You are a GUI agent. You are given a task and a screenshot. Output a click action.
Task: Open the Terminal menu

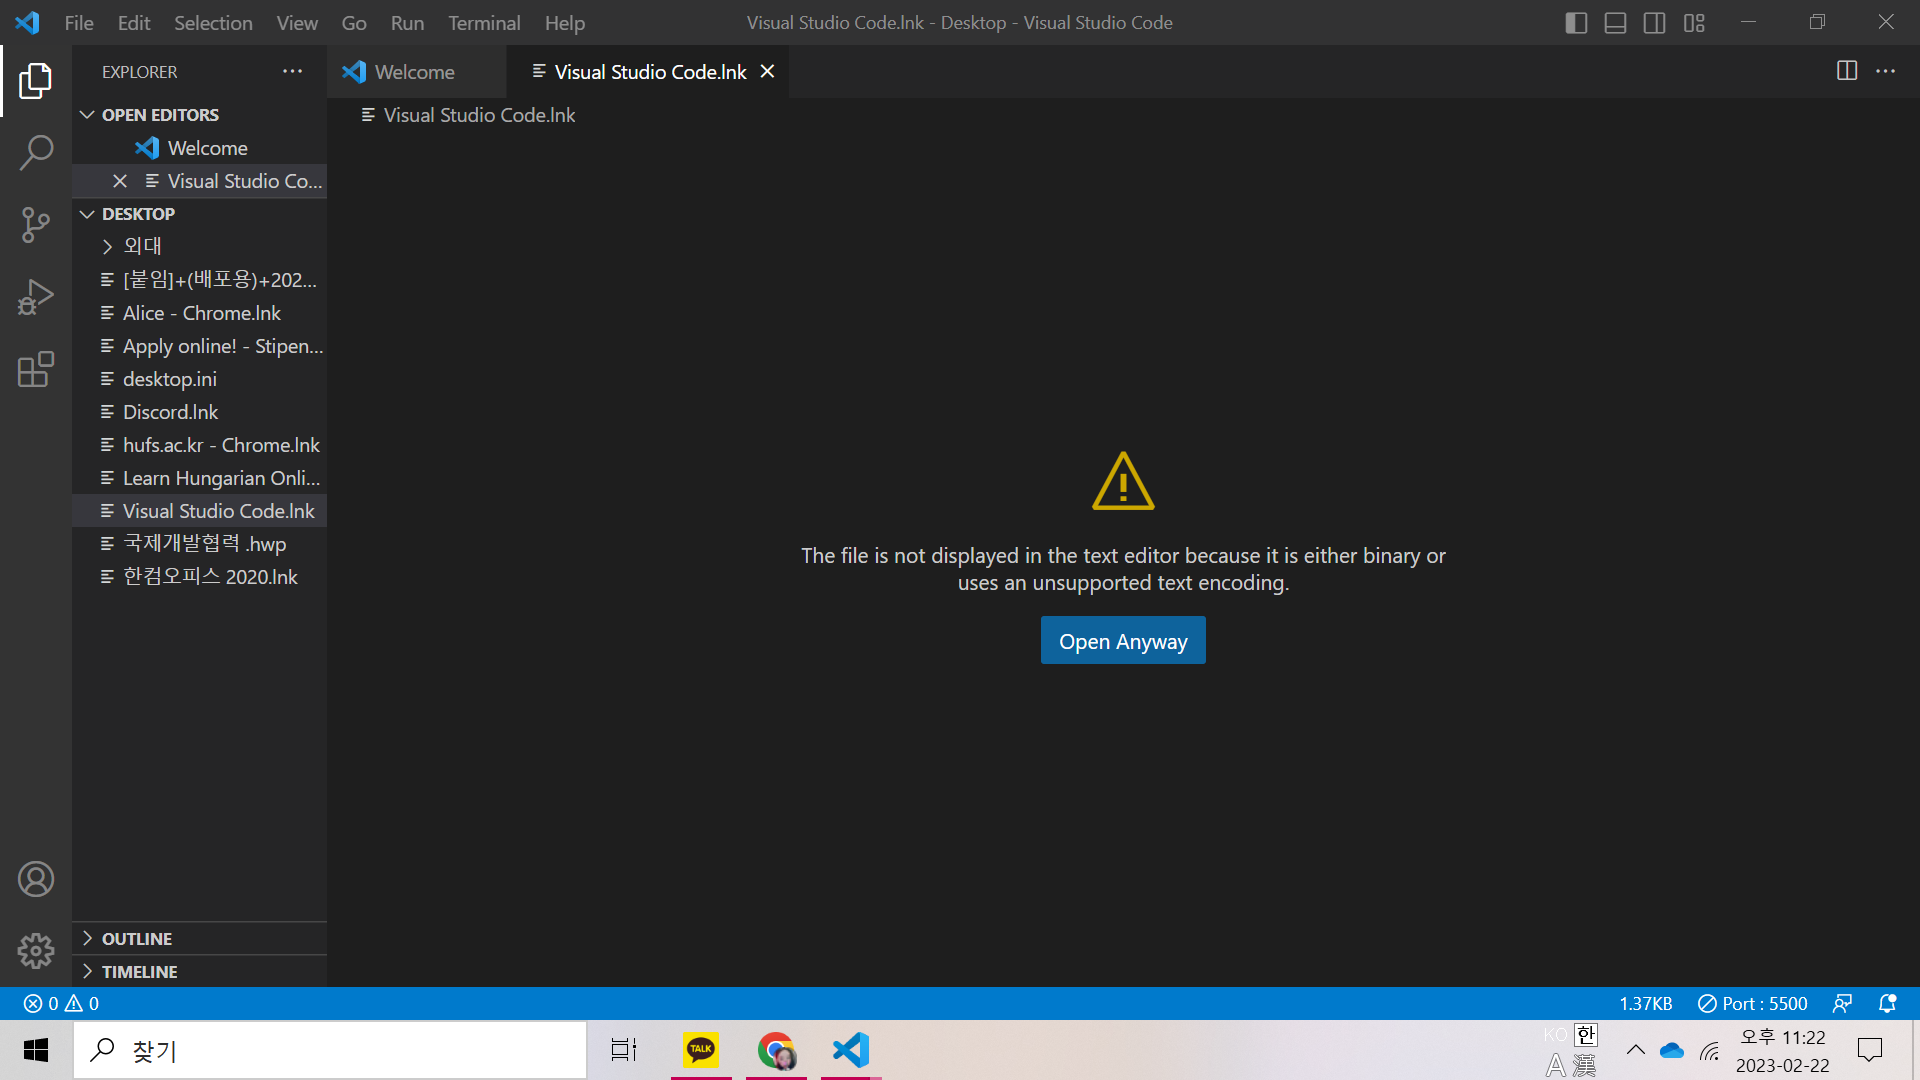[484, 22]
